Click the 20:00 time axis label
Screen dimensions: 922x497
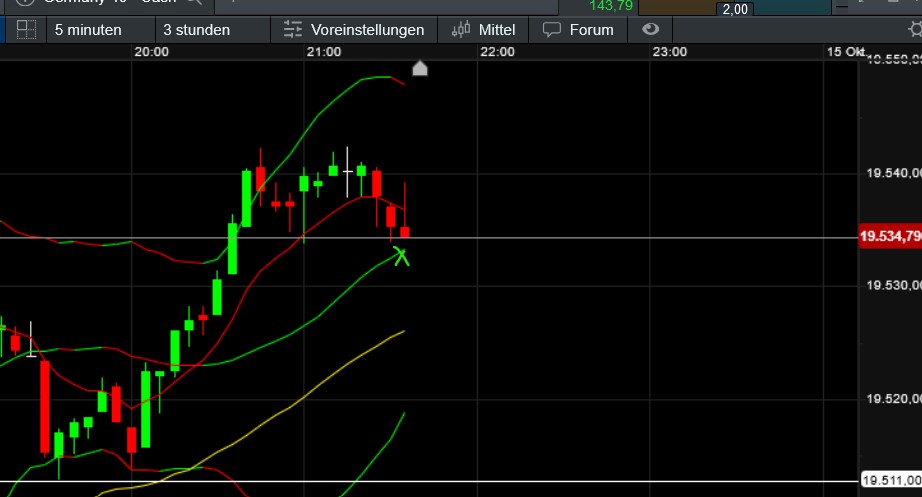click(x=151, y=52)
